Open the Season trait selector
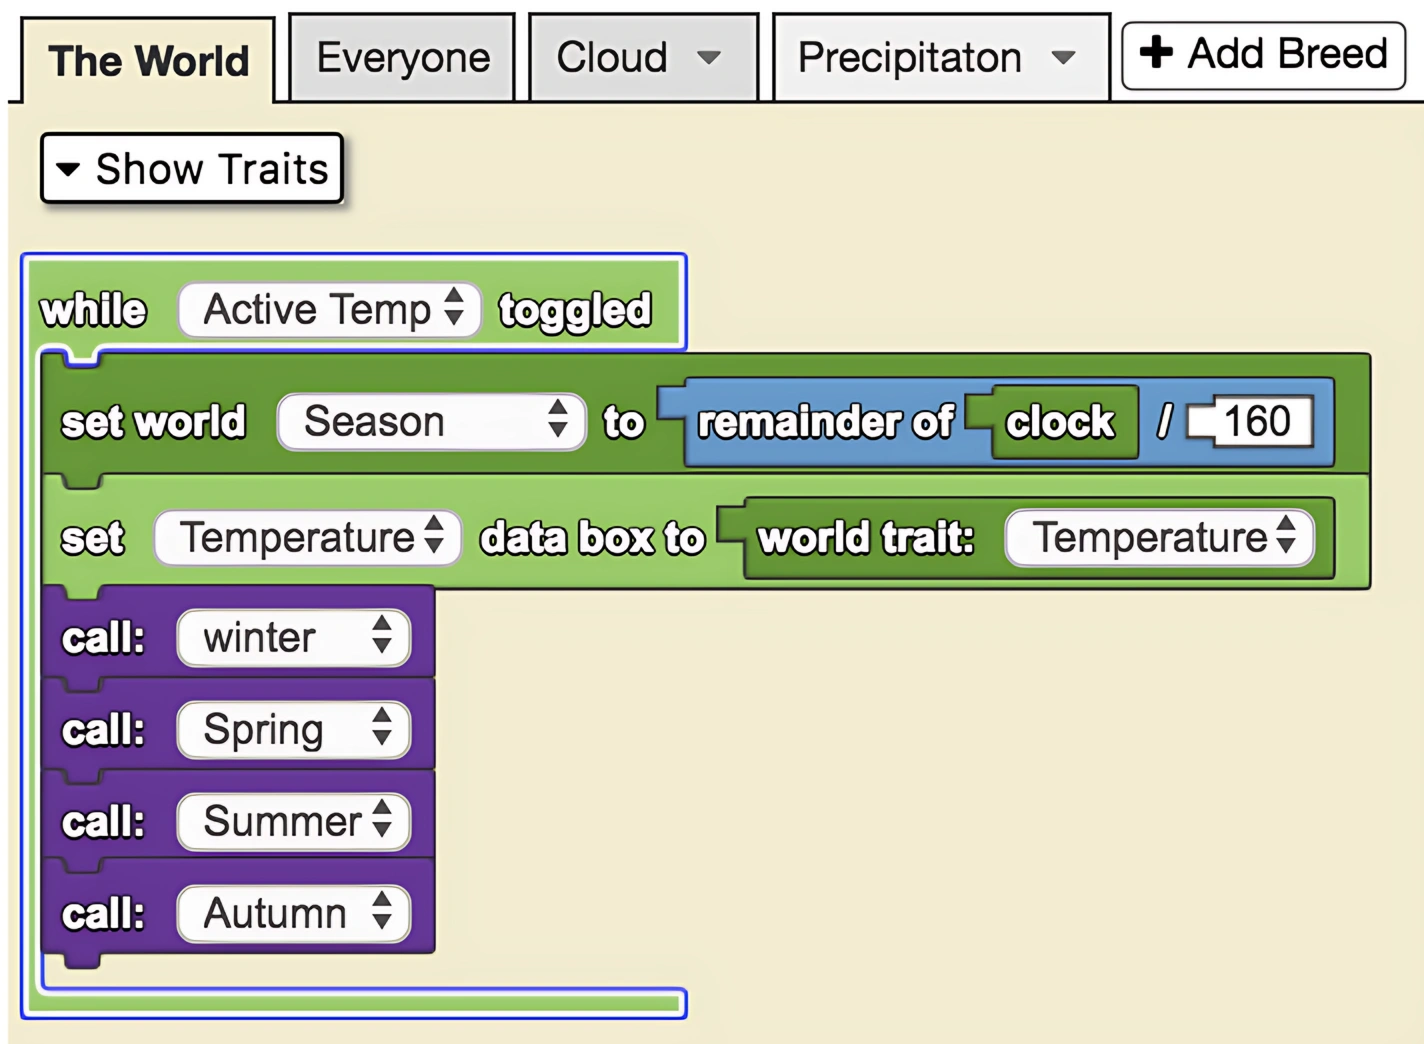Screen dimensions: 1424x1044 (x=430, y=422)
